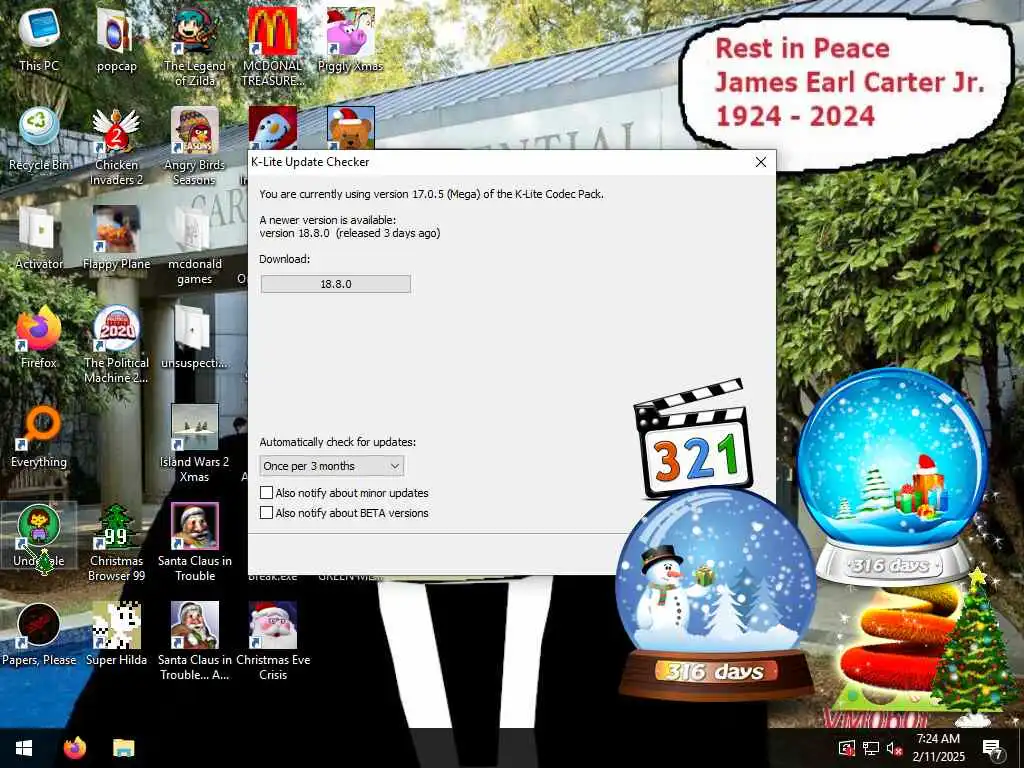This screenshot has height=768, width=1024.
Task: Open This PC desktop icon
Action: pos(39,39)
